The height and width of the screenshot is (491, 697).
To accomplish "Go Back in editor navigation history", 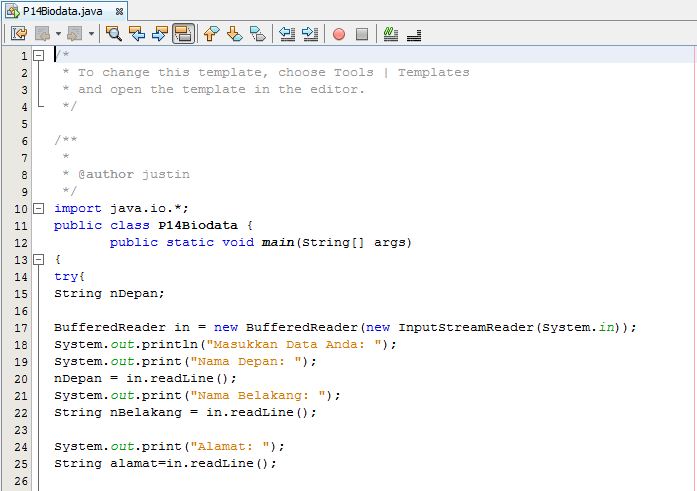I will coord(43,34).
